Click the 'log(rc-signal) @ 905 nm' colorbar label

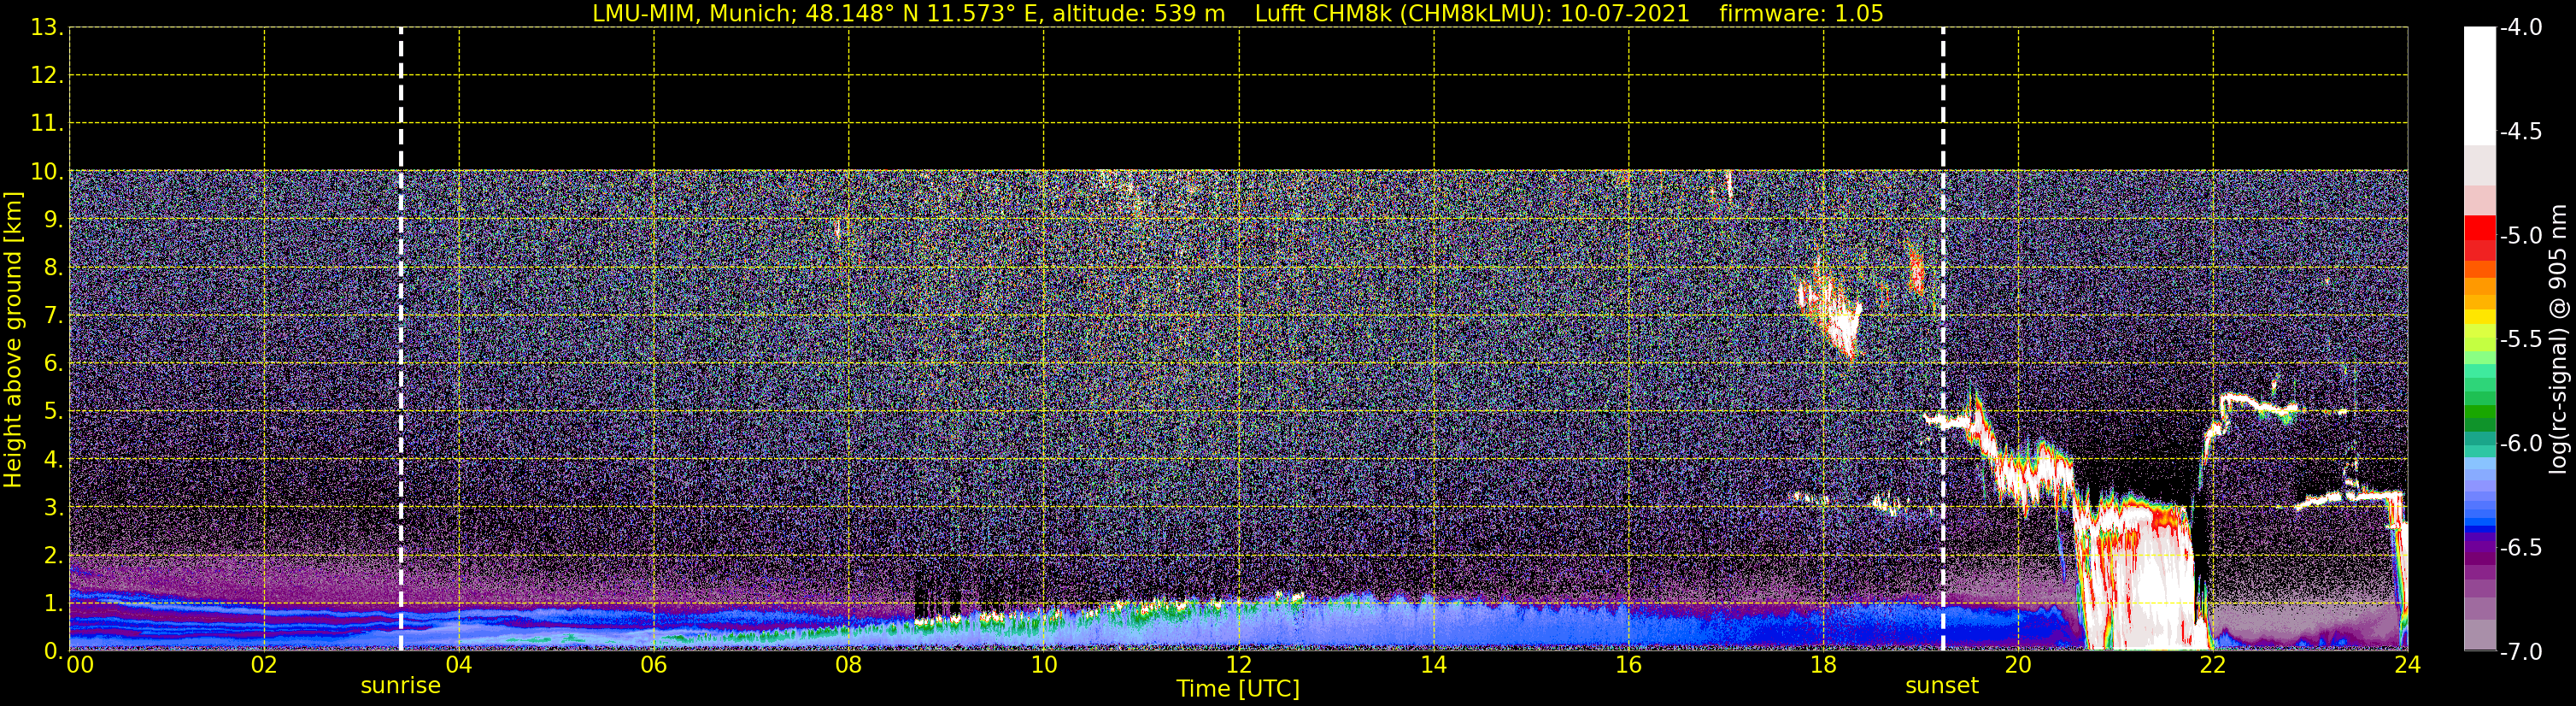point(2559,340)
